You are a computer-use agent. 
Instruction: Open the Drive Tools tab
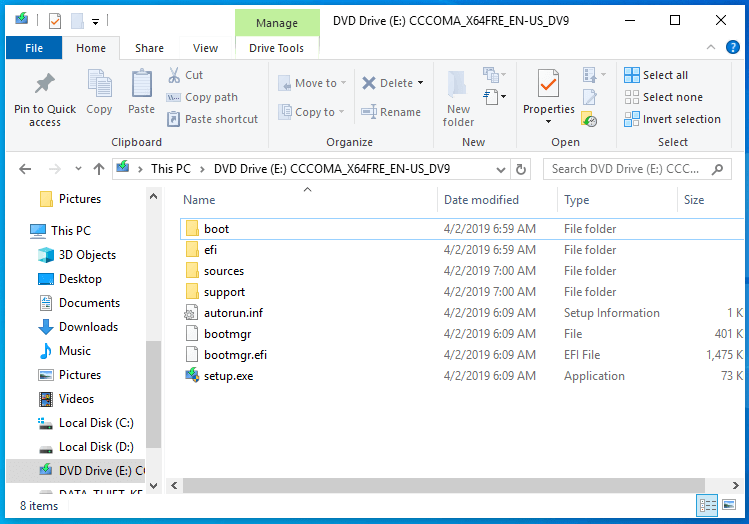click(276, 48)
